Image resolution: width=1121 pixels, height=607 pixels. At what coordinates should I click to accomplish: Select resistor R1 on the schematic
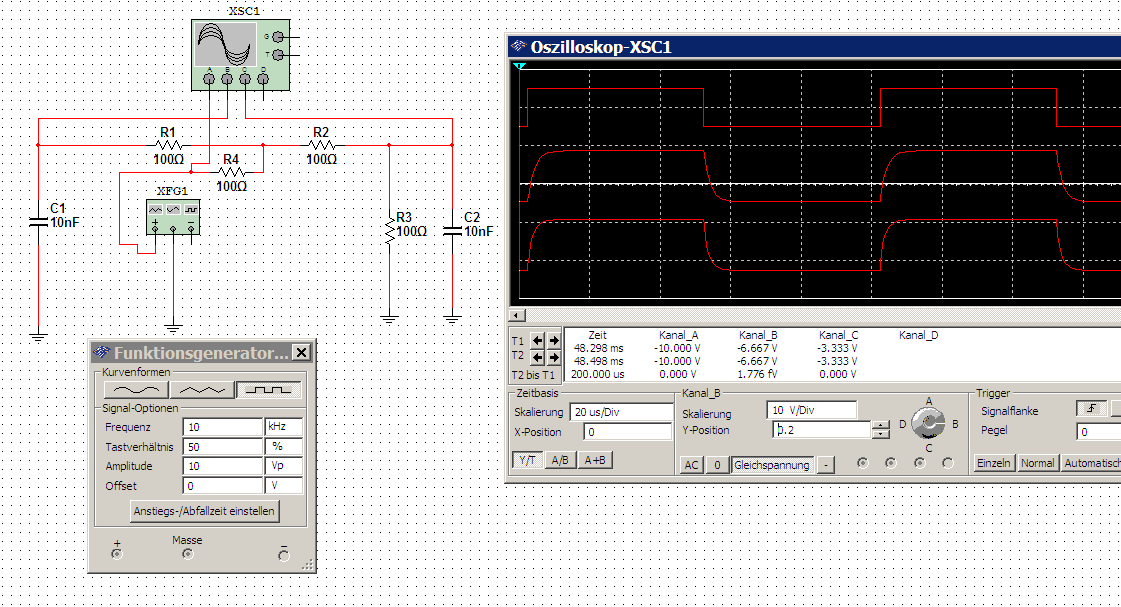click(168, 145)
